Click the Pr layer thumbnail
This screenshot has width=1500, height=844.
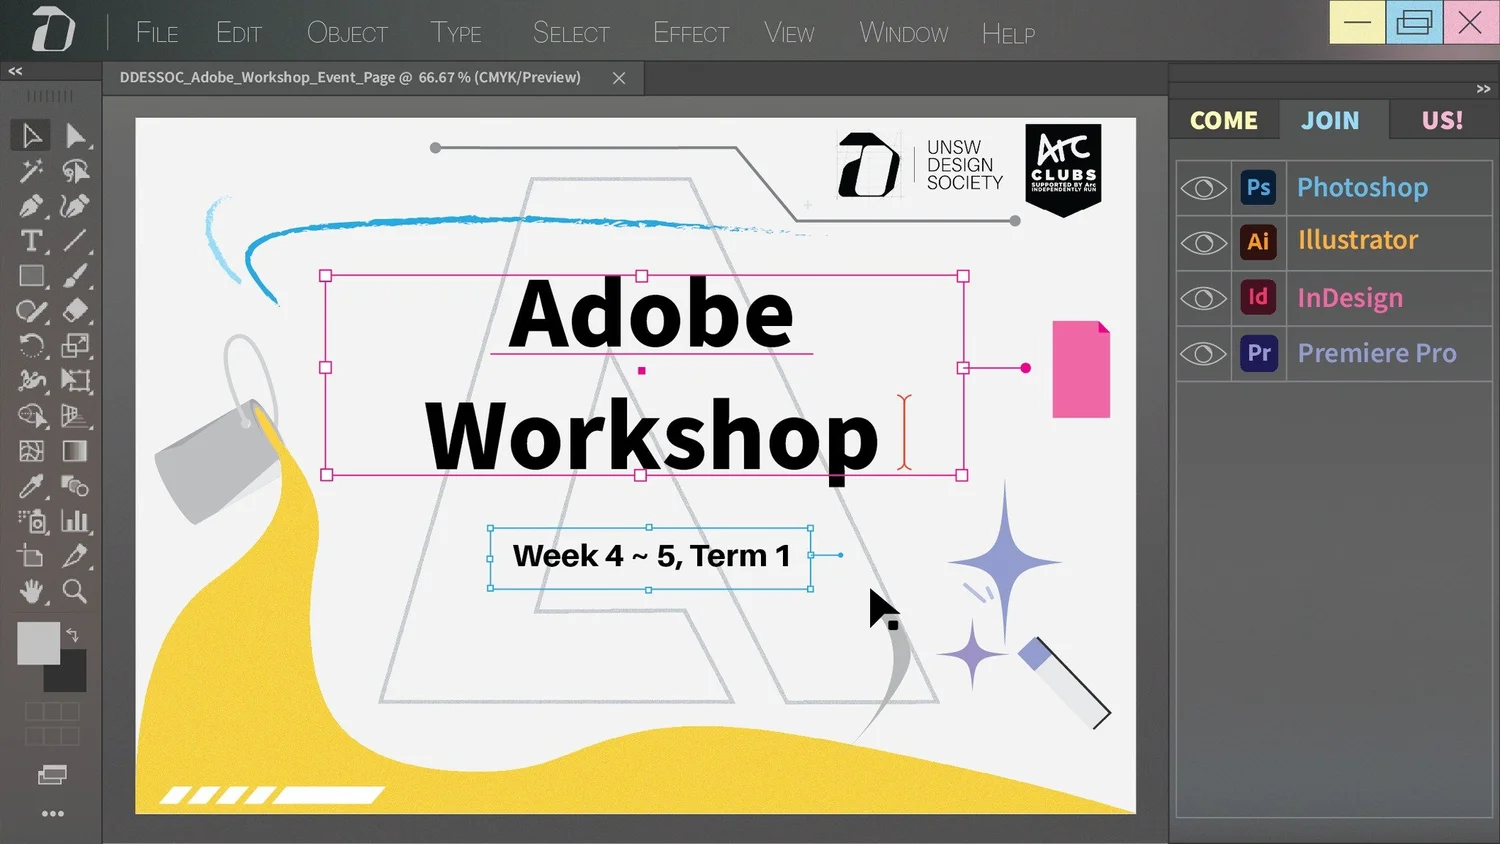[x=1259, y=353]
